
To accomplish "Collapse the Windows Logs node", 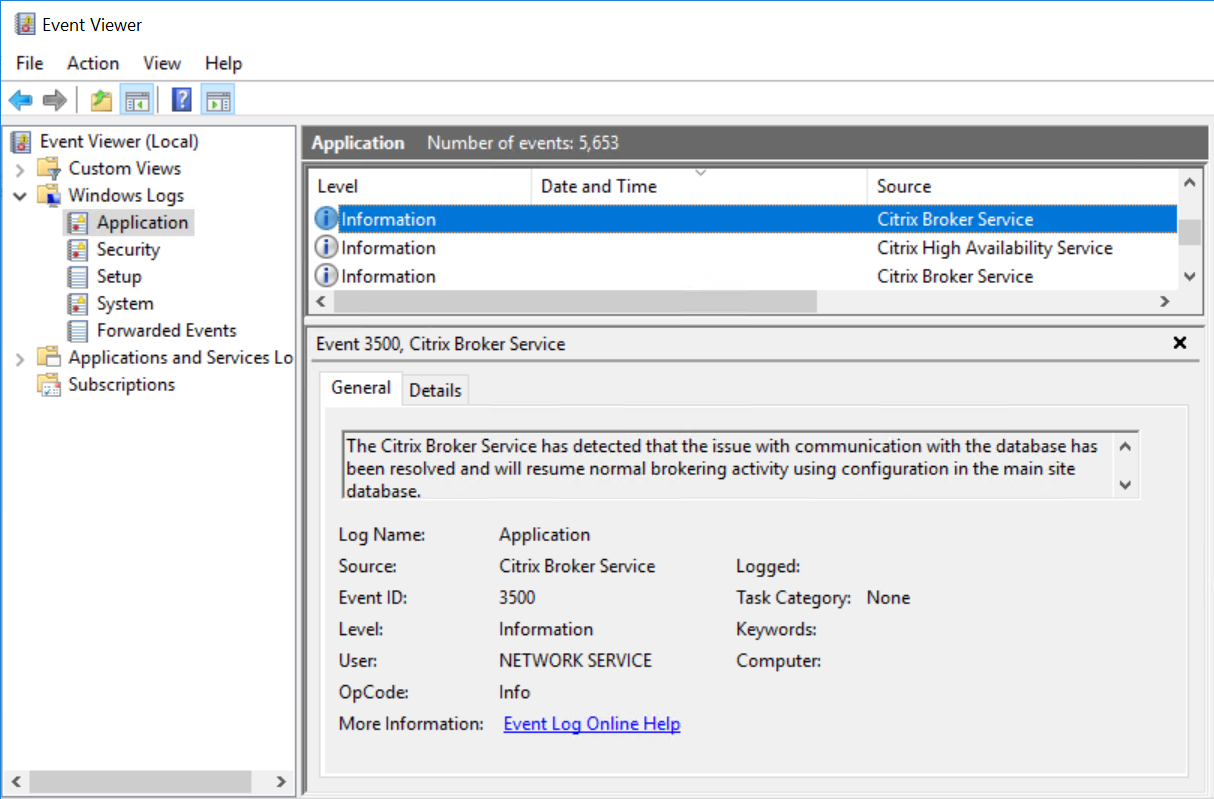I will coord(20,196).
